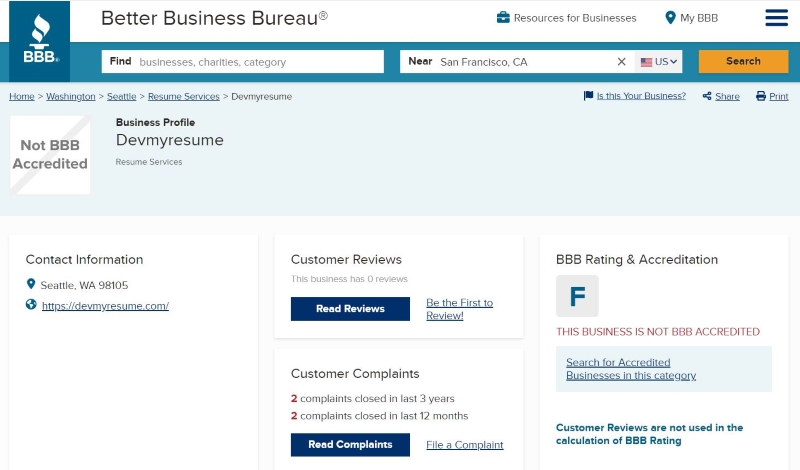Click the Share link
The width and height of the screenshot is (800, 470).
click(x=727, y=96)
